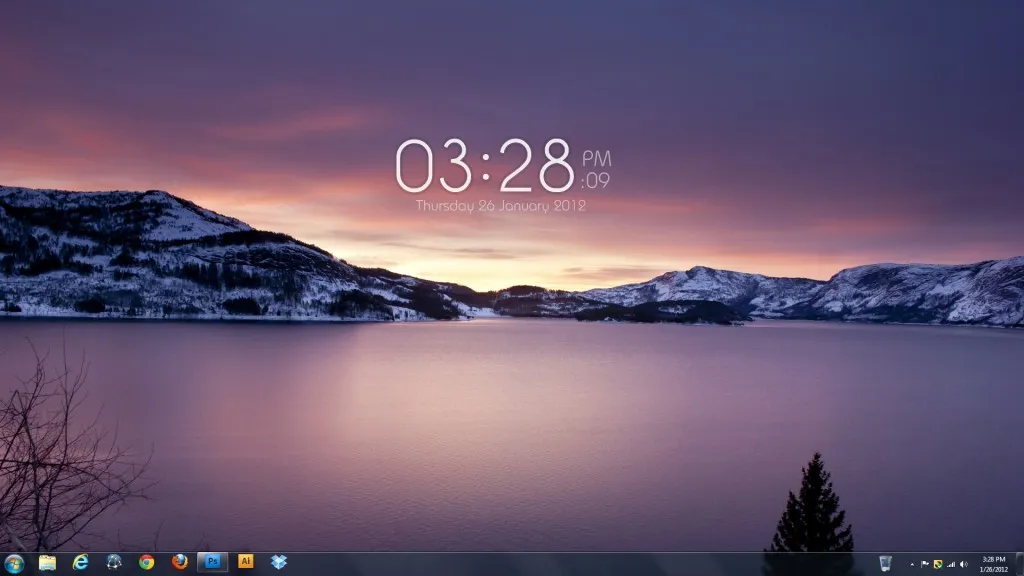The image size is (1024, 576).
Task: Open the Action Center flag icon
Action: tap(925, 564)
